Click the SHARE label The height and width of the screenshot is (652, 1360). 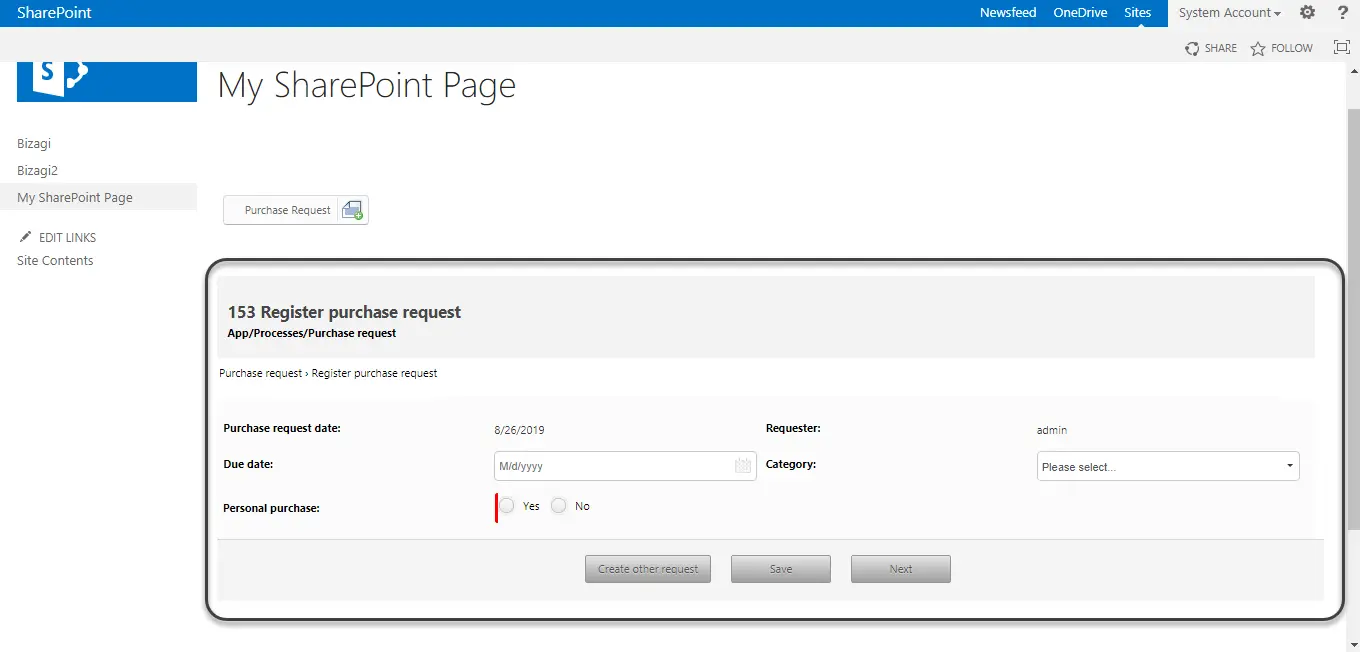point(1221,48)
